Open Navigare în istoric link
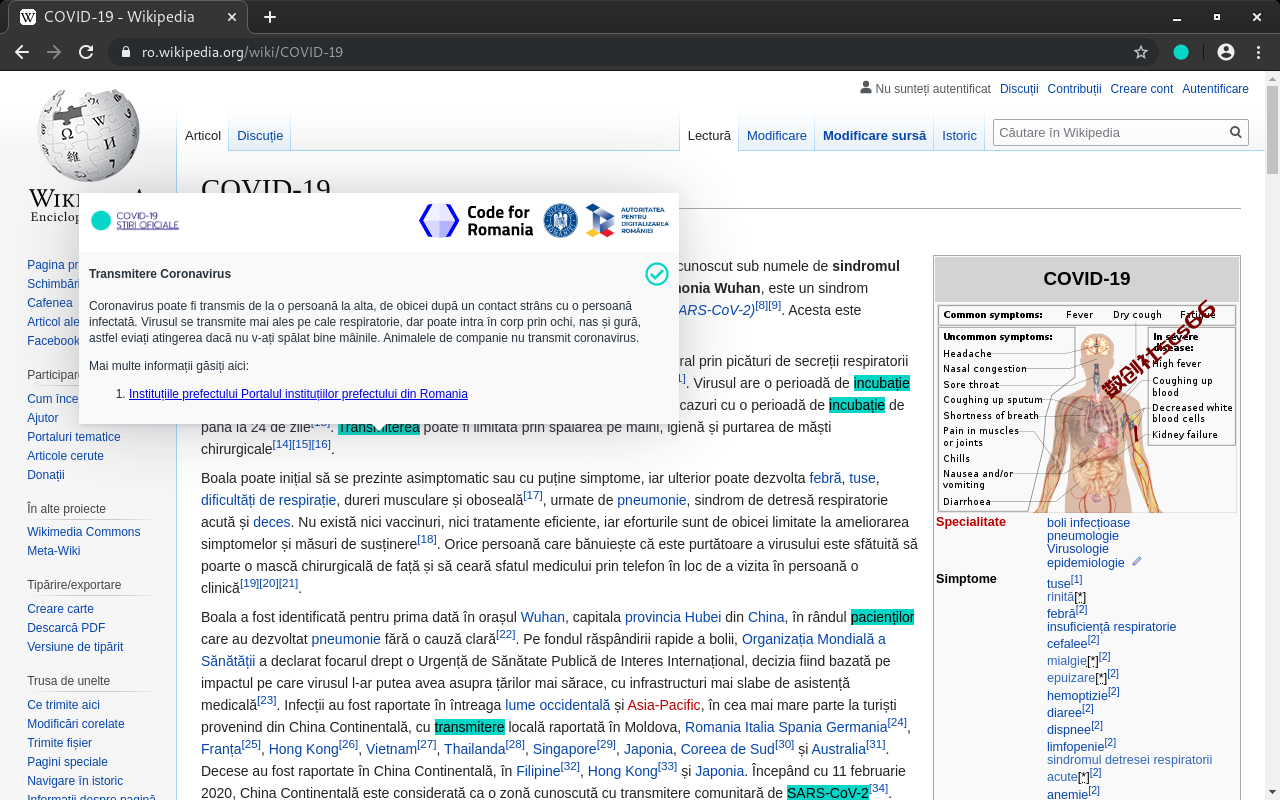This screenshot has height=800, width=1280. click(75, 781)
